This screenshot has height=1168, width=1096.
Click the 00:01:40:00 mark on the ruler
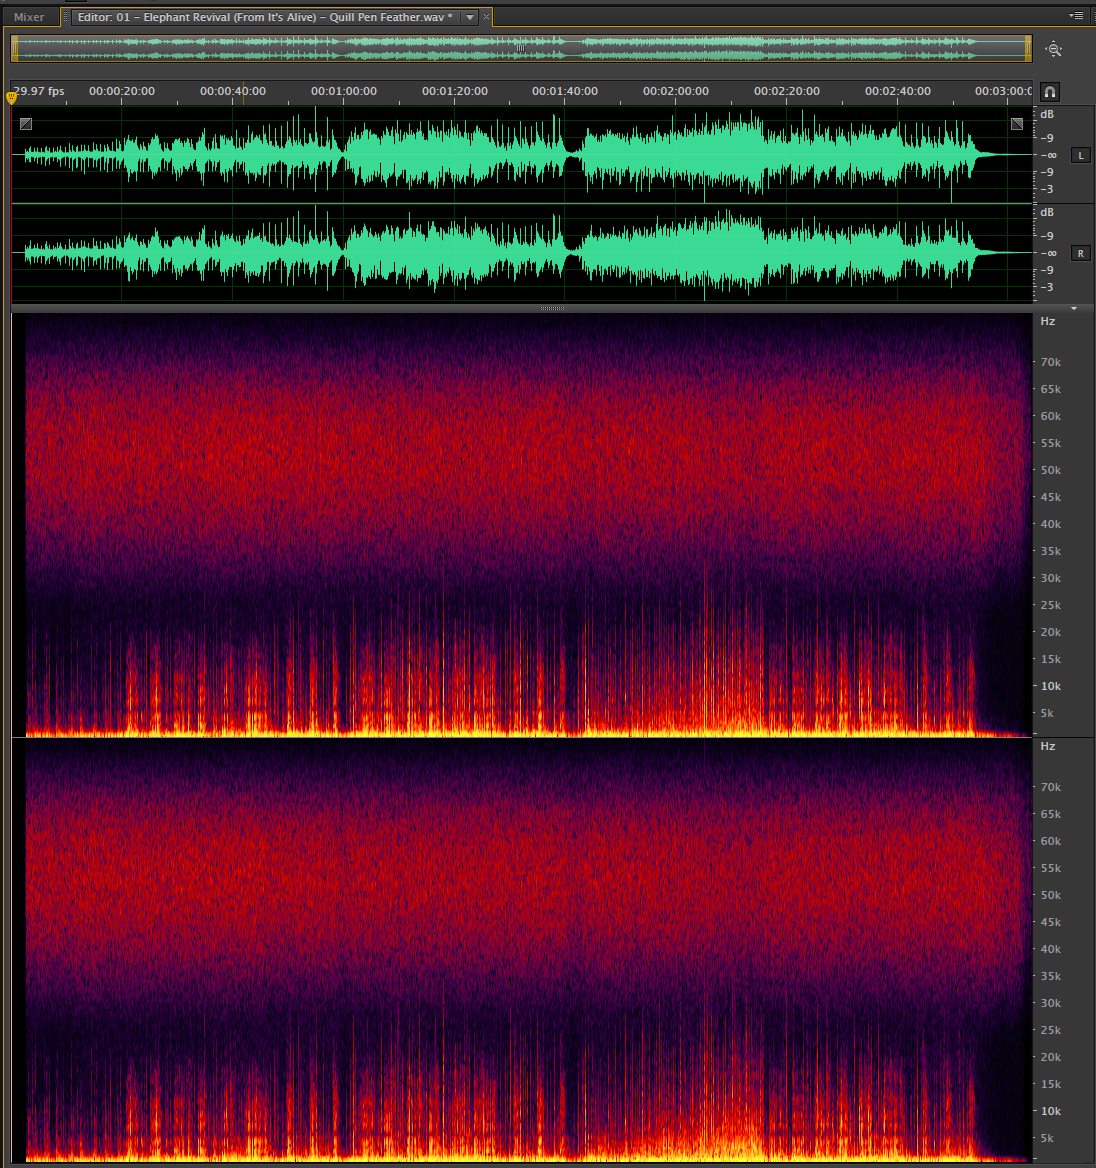pyautogui.click(x=565, y=91)
